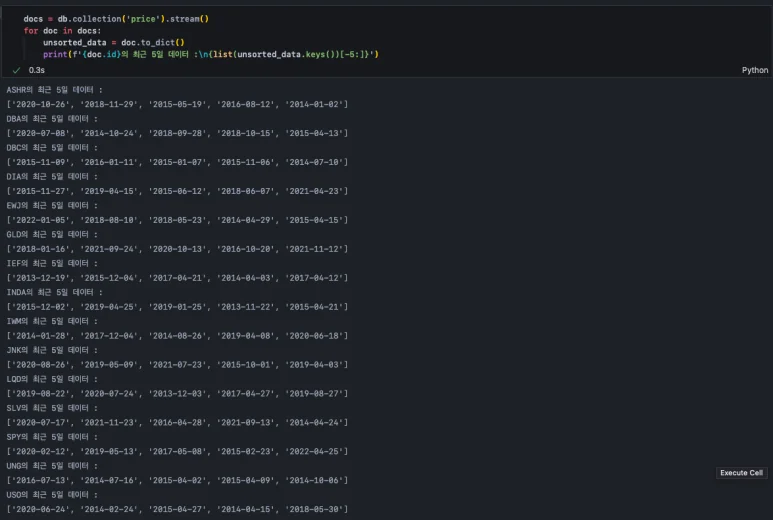Click the 'for doc in docs:' code line
The width and height of the screenshot is (773, 520).
click(62, 31)
